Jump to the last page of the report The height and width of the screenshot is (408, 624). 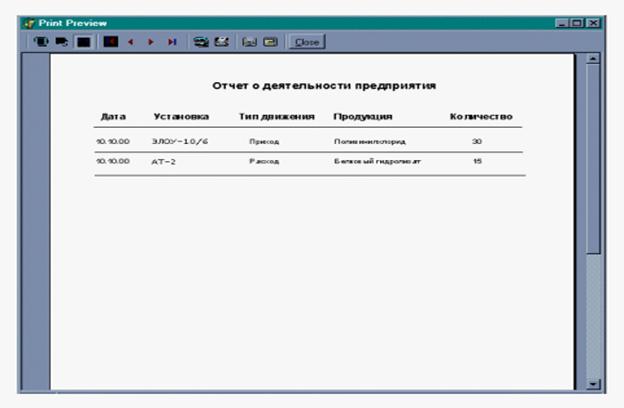pyautogui.click(x=171, y=43)
